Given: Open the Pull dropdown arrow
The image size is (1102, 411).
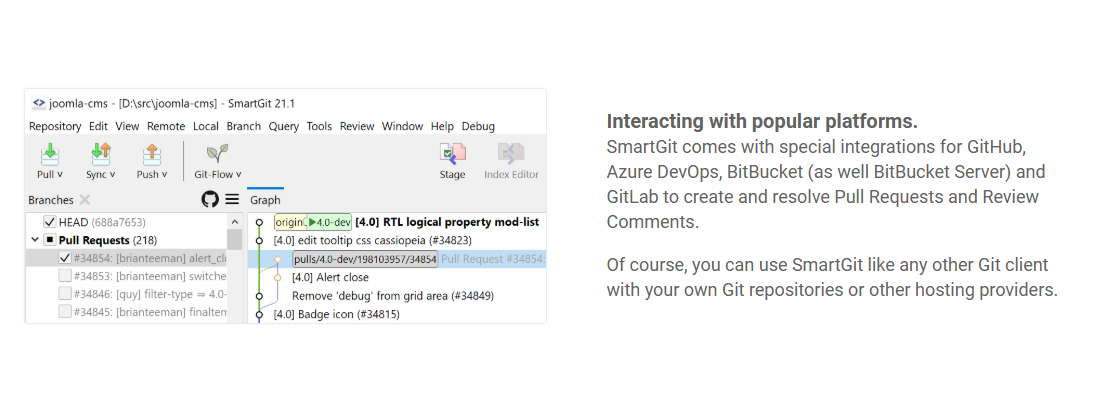Looking at the screenshot, I should tap(60, 174).
